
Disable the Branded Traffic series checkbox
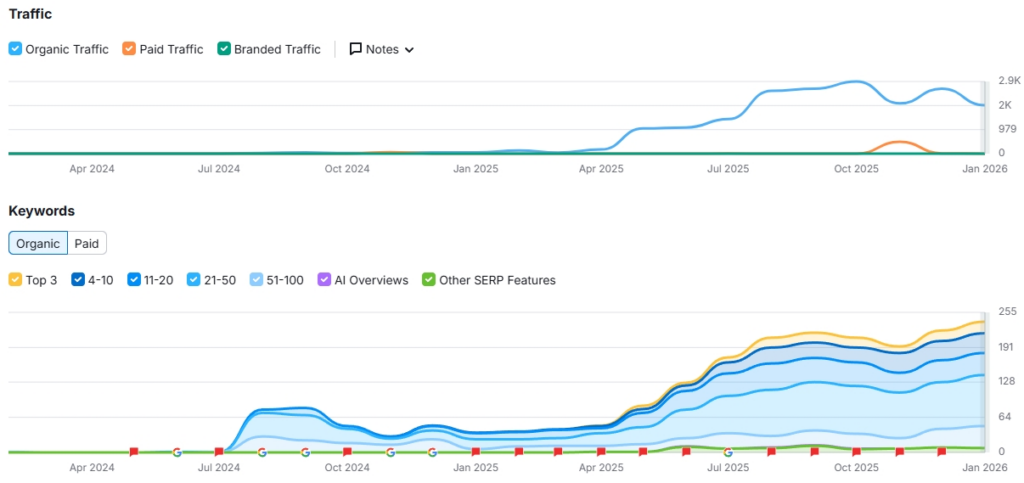[x=223, y=49]
